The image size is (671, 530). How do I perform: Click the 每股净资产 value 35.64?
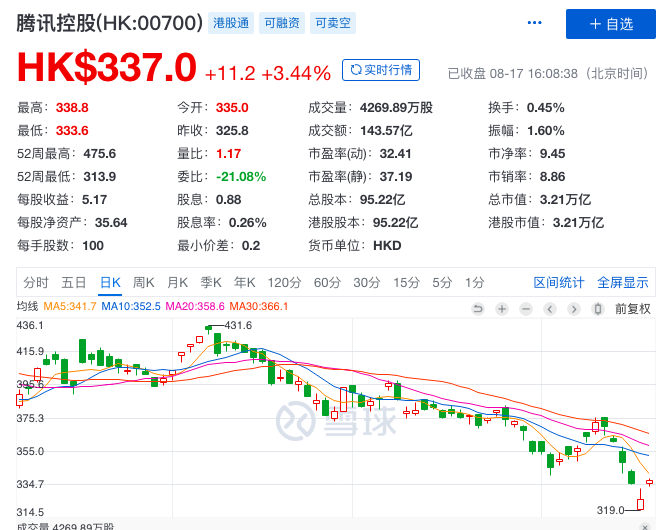pyautogui.click(x=111, y=223)
